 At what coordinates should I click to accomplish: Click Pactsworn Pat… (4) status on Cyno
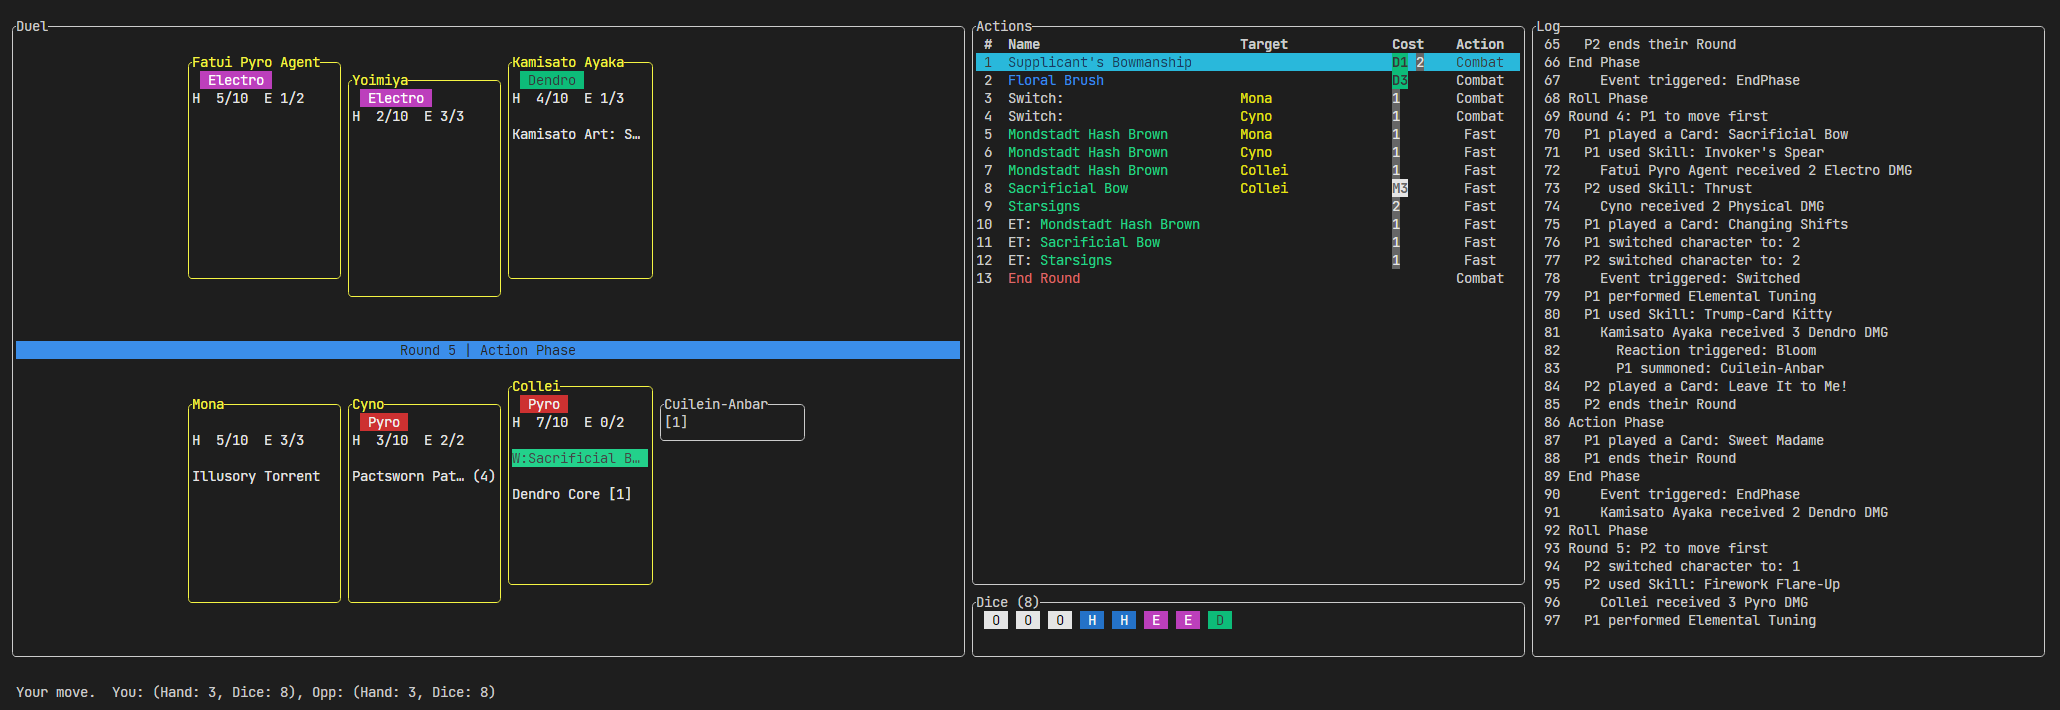pos(424,476)
